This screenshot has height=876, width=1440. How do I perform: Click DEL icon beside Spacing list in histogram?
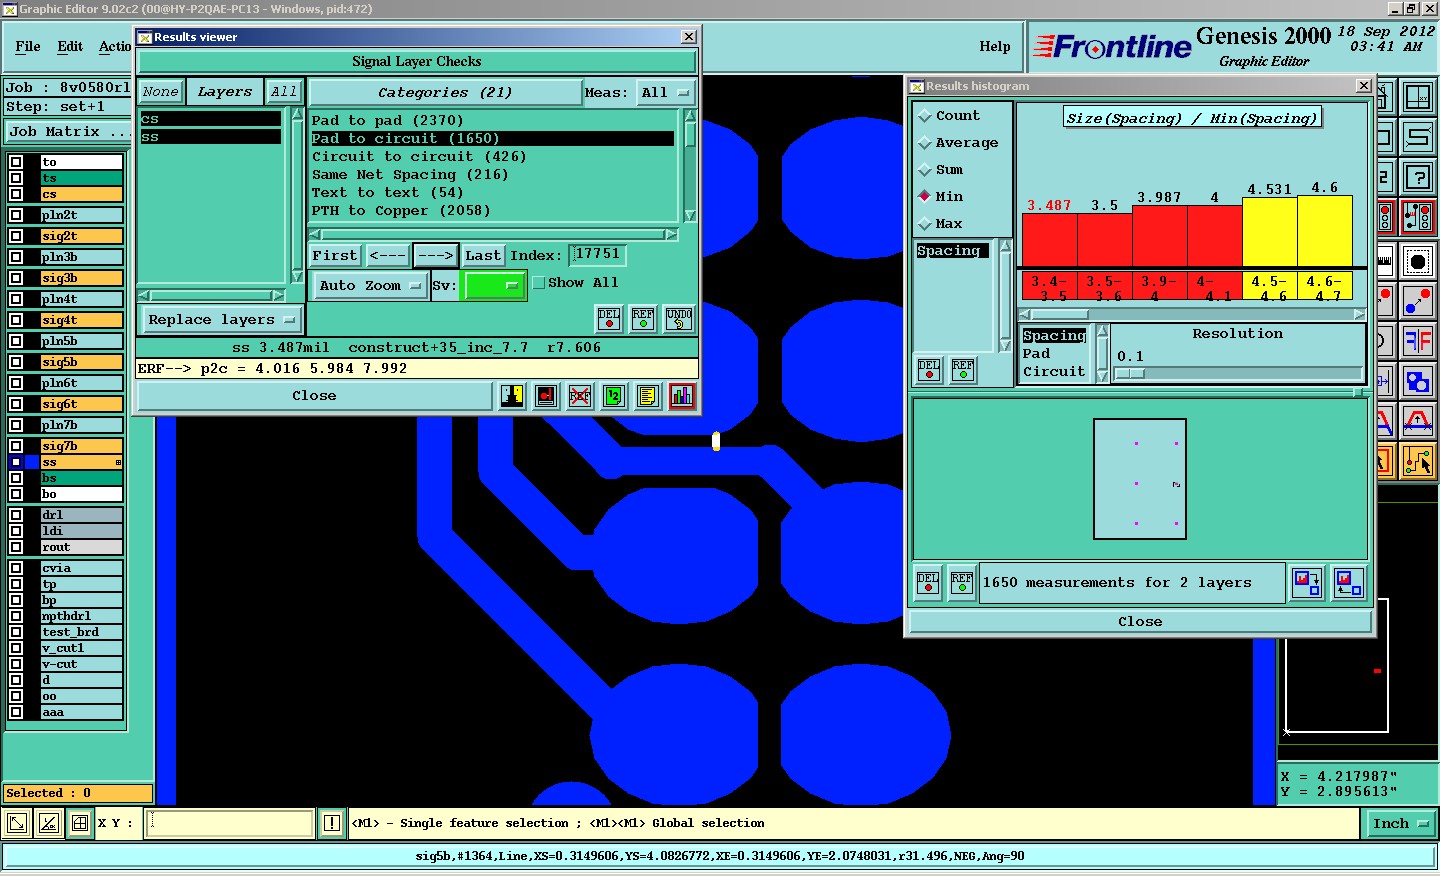pos(929,371)
